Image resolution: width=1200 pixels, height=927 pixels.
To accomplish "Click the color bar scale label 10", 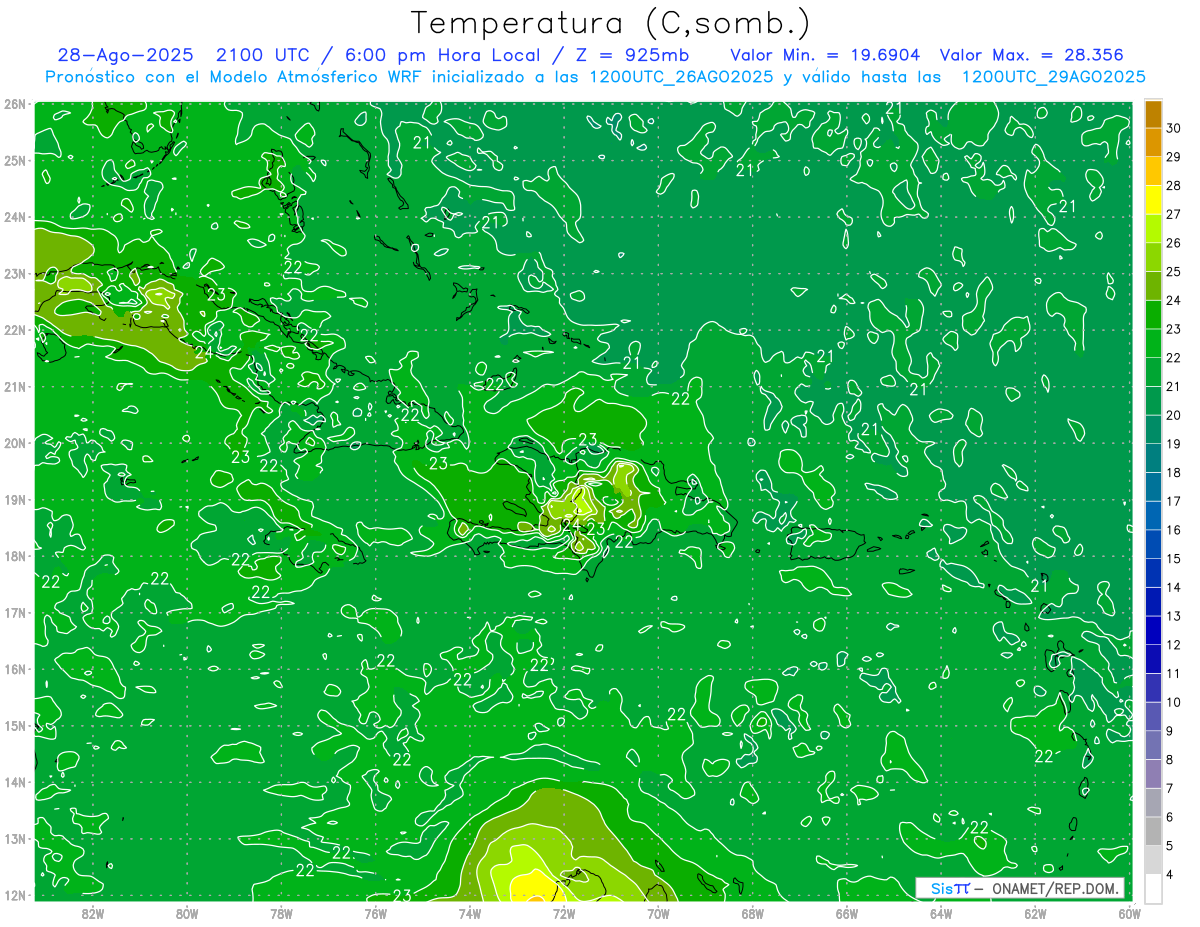I will [x=1174, y=702].
